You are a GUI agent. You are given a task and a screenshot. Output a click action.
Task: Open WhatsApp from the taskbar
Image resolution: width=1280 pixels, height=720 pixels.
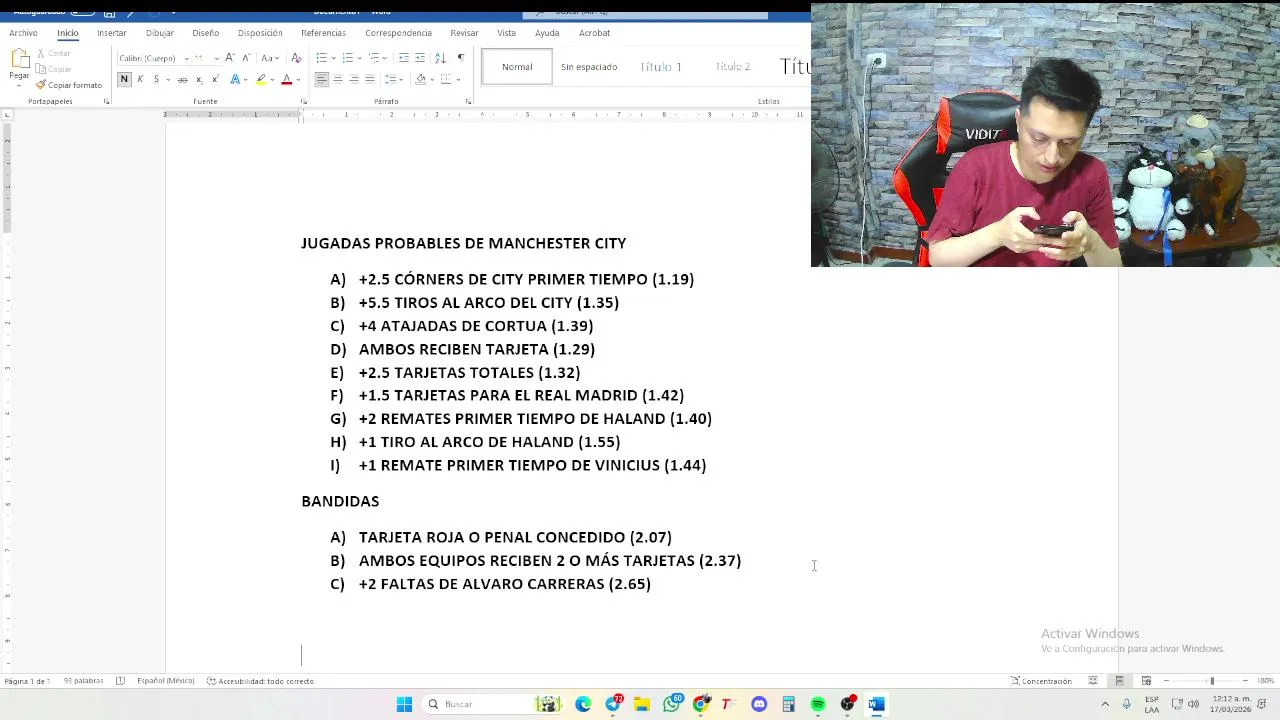(x=672, y=704)
